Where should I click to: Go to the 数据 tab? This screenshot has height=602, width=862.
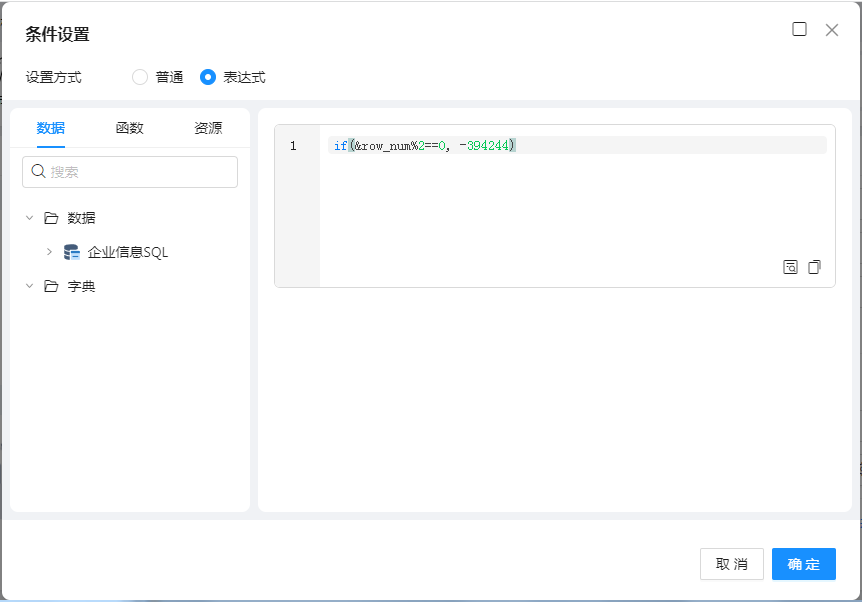pos(51,128)
